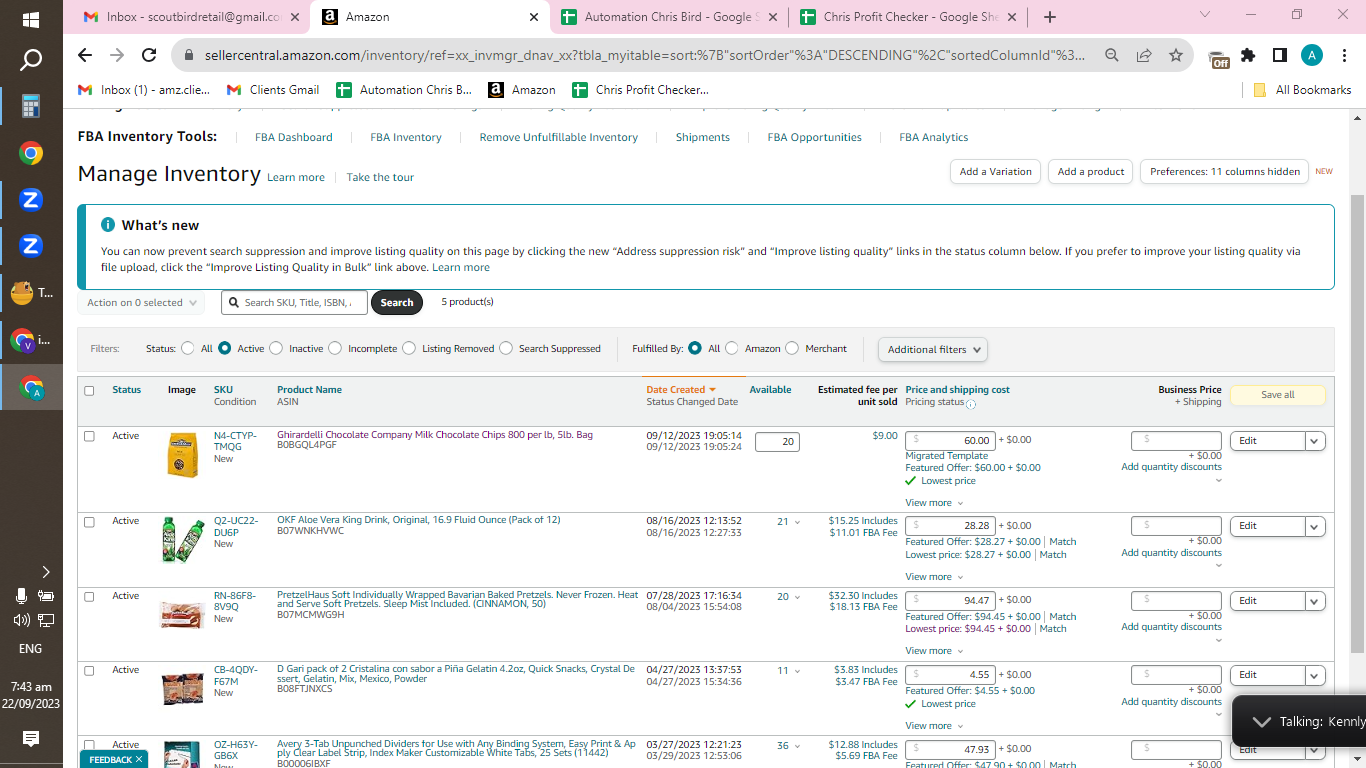
Task: Expand View more under PretzelHaus pricing
Action: tap(934, 651)
